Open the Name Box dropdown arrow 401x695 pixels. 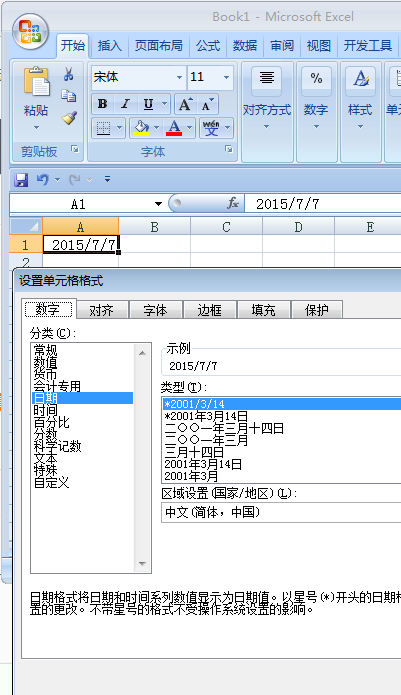click(x=158, y=204)
